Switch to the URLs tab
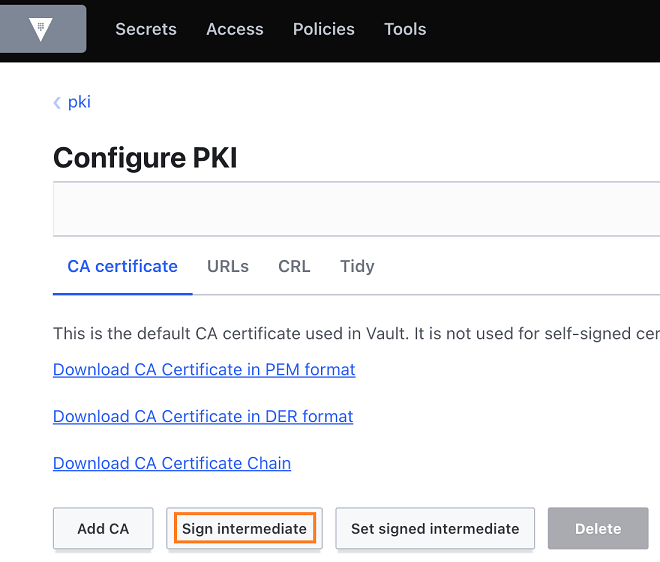The image size is (660, 562). (x=228, y=266)
